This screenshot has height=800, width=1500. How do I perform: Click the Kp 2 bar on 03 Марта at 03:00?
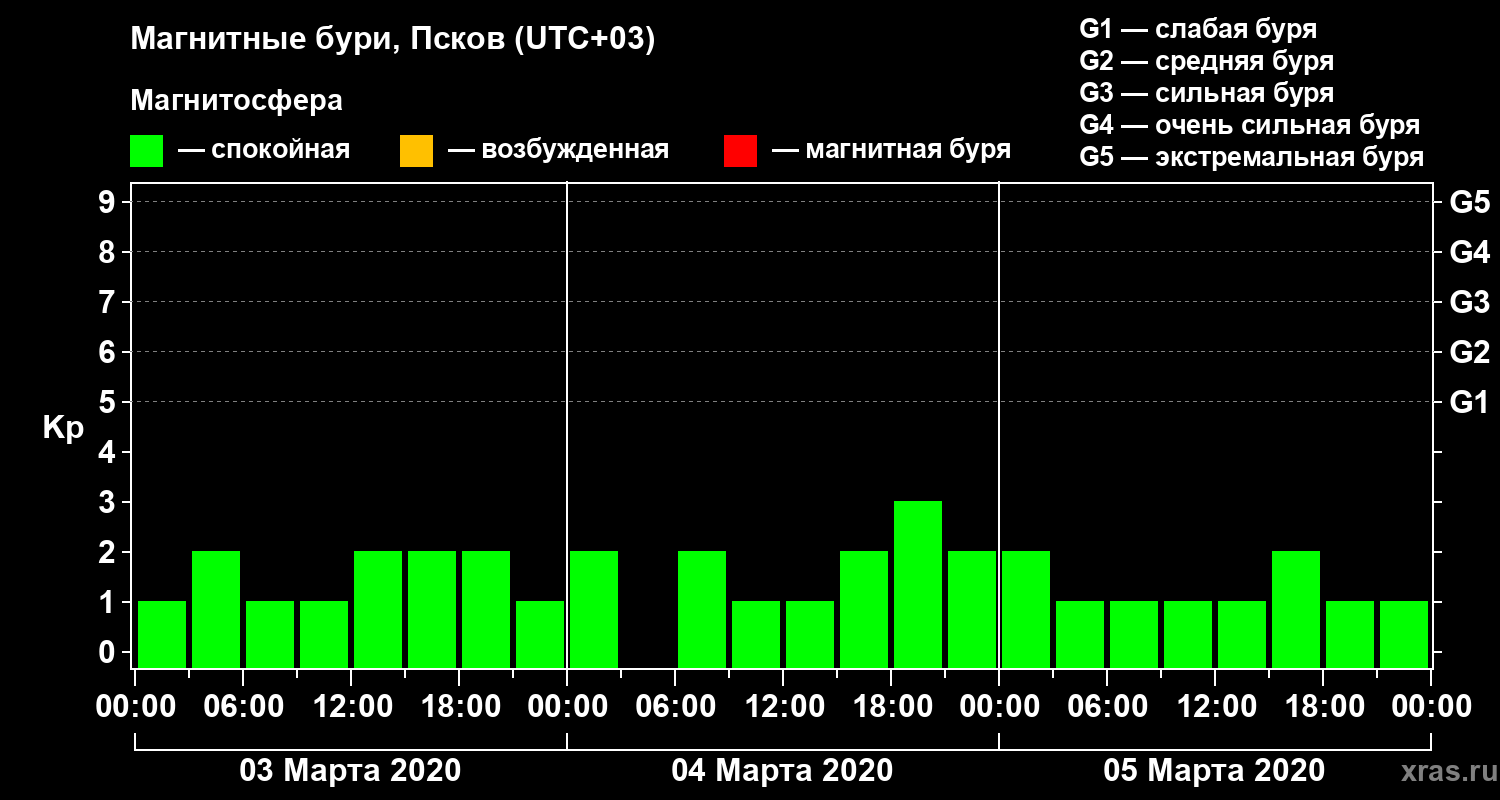tap(216, 609)
